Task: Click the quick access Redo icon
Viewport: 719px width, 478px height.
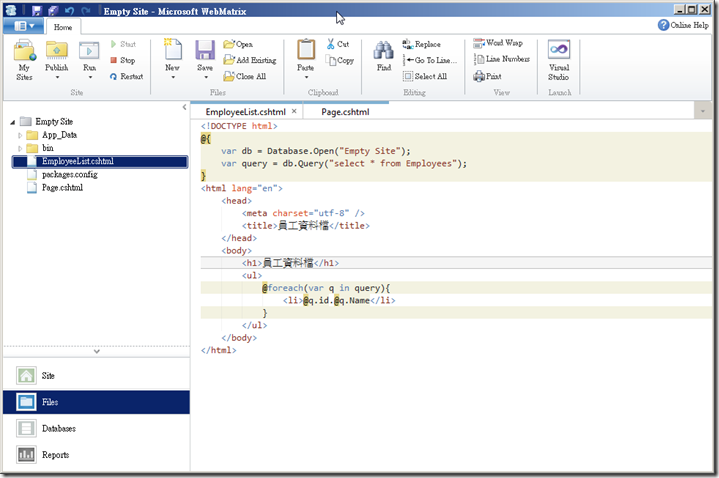Action: point(86,11)
